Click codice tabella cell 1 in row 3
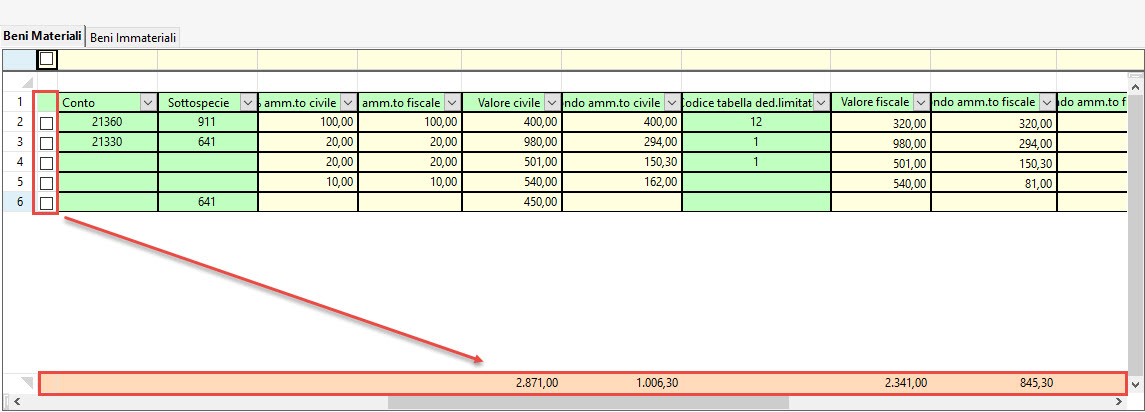Viewport: 1145px width, 412px height. (756, 142)
